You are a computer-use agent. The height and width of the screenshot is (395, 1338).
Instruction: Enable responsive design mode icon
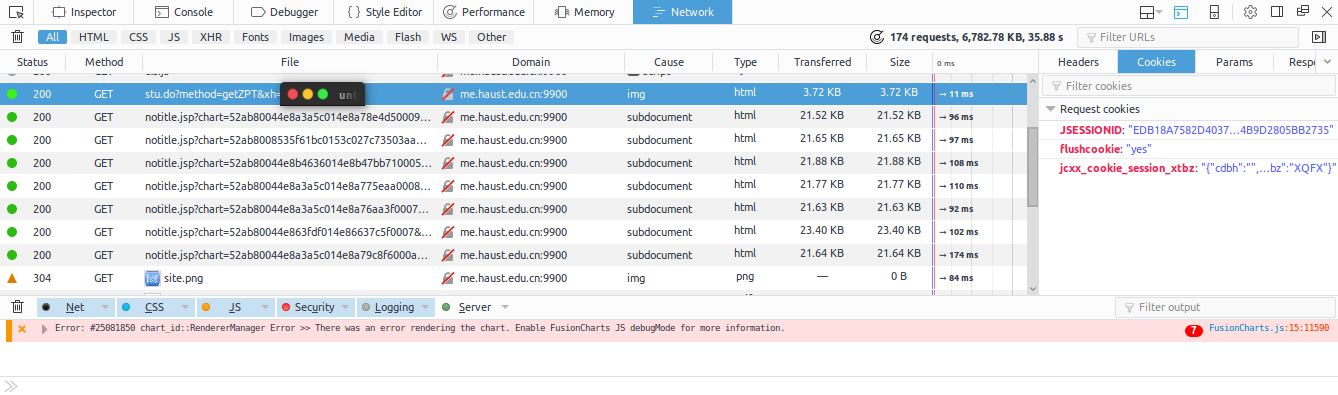pos(1213,12)
